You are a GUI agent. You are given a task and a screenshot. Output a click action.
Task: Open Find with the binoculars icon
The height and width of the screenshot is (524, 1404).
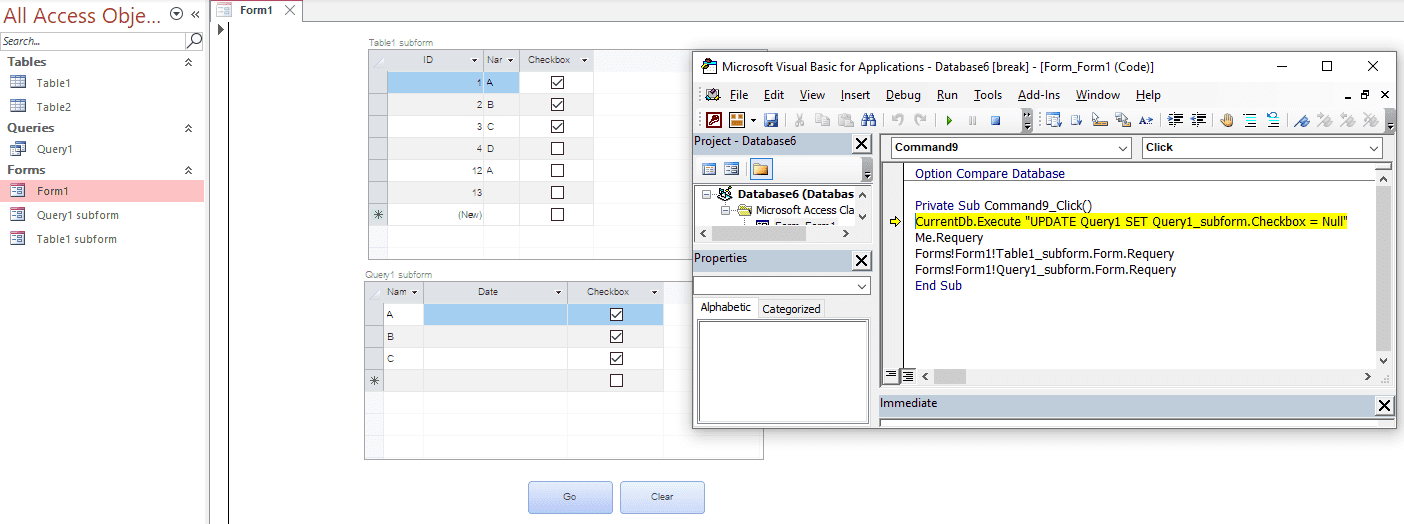[x=869, y=120]
